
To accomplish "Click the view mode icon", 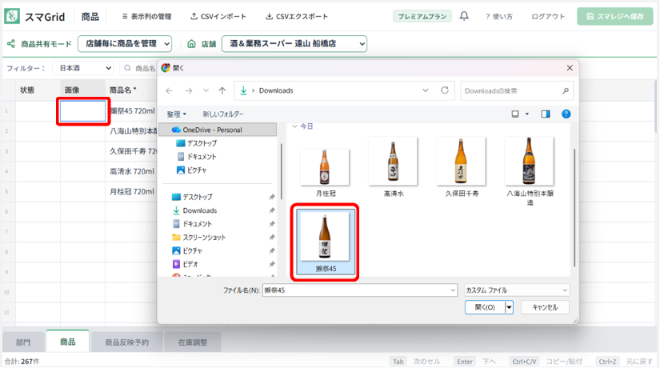I will pyautogui.click(x=515, y=114).
